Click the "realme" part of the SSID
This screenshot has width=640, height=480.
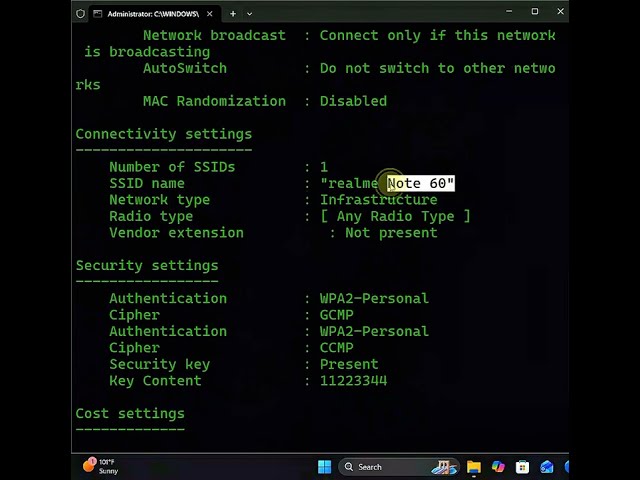pos(353,183)
